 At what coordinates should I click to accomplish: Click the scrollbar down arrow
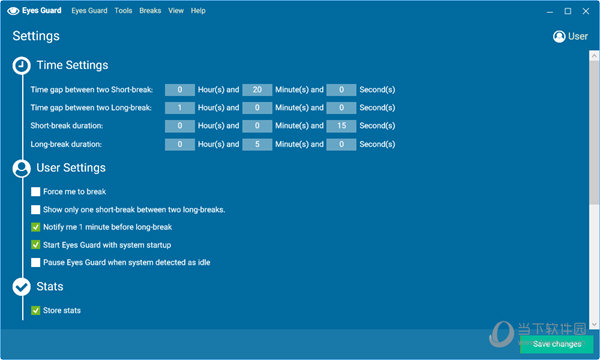point(594,324)
